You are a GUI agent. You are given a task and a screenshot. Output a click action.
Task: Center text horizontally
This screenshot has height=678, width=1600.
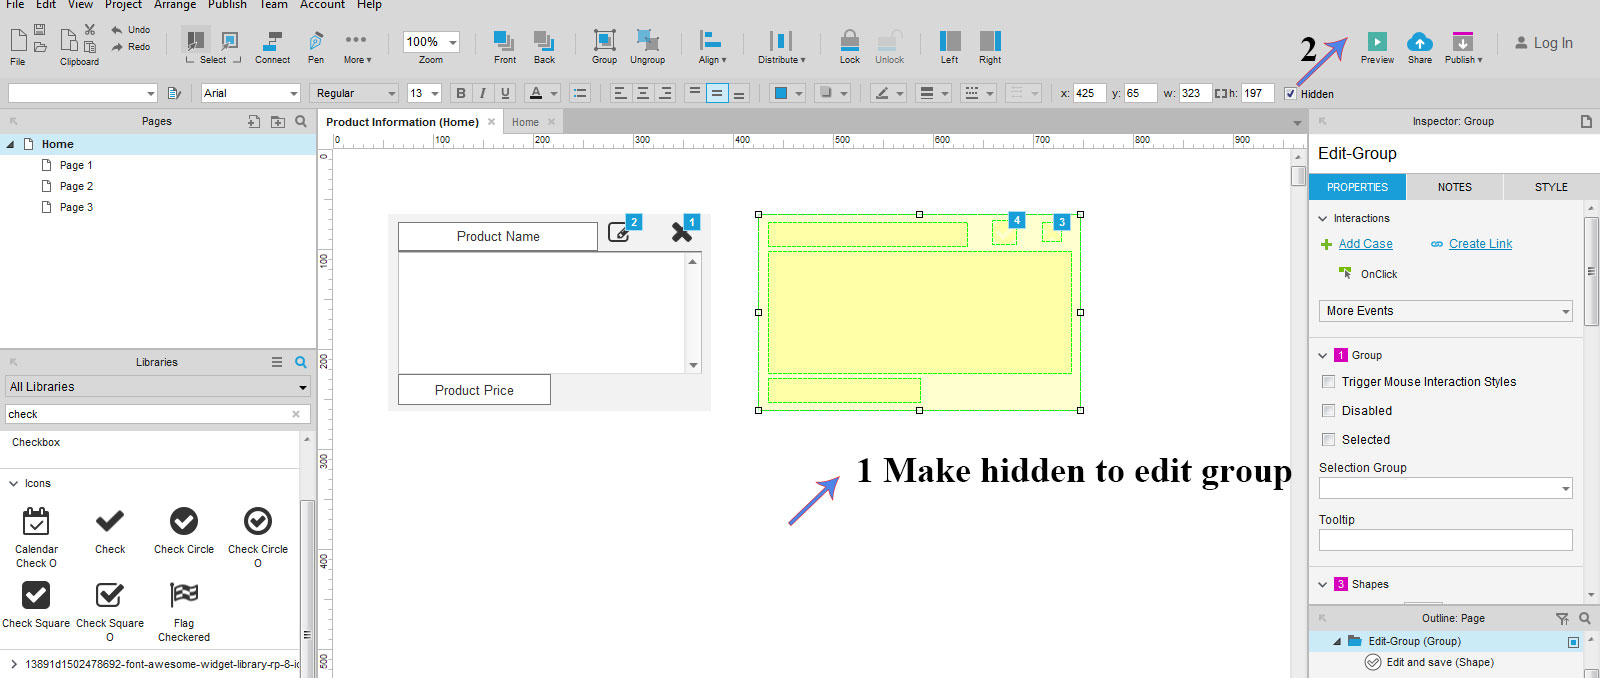tap(643, 93)
